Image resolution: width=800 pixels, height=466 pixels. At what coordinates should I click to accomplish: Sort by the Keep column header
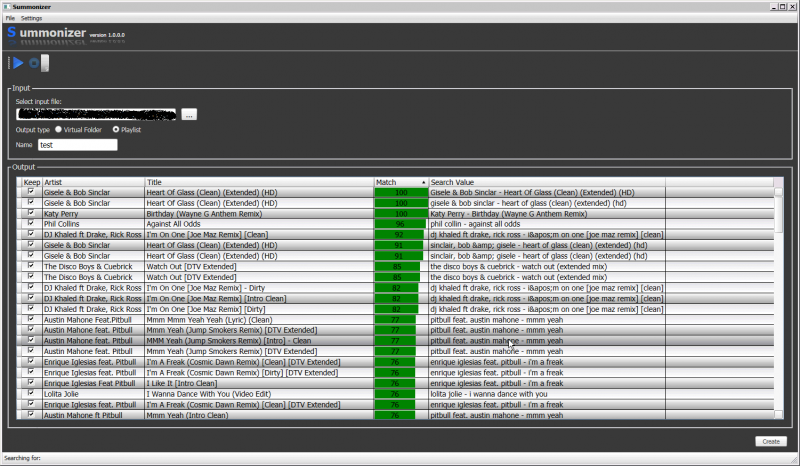coord(32,182)
